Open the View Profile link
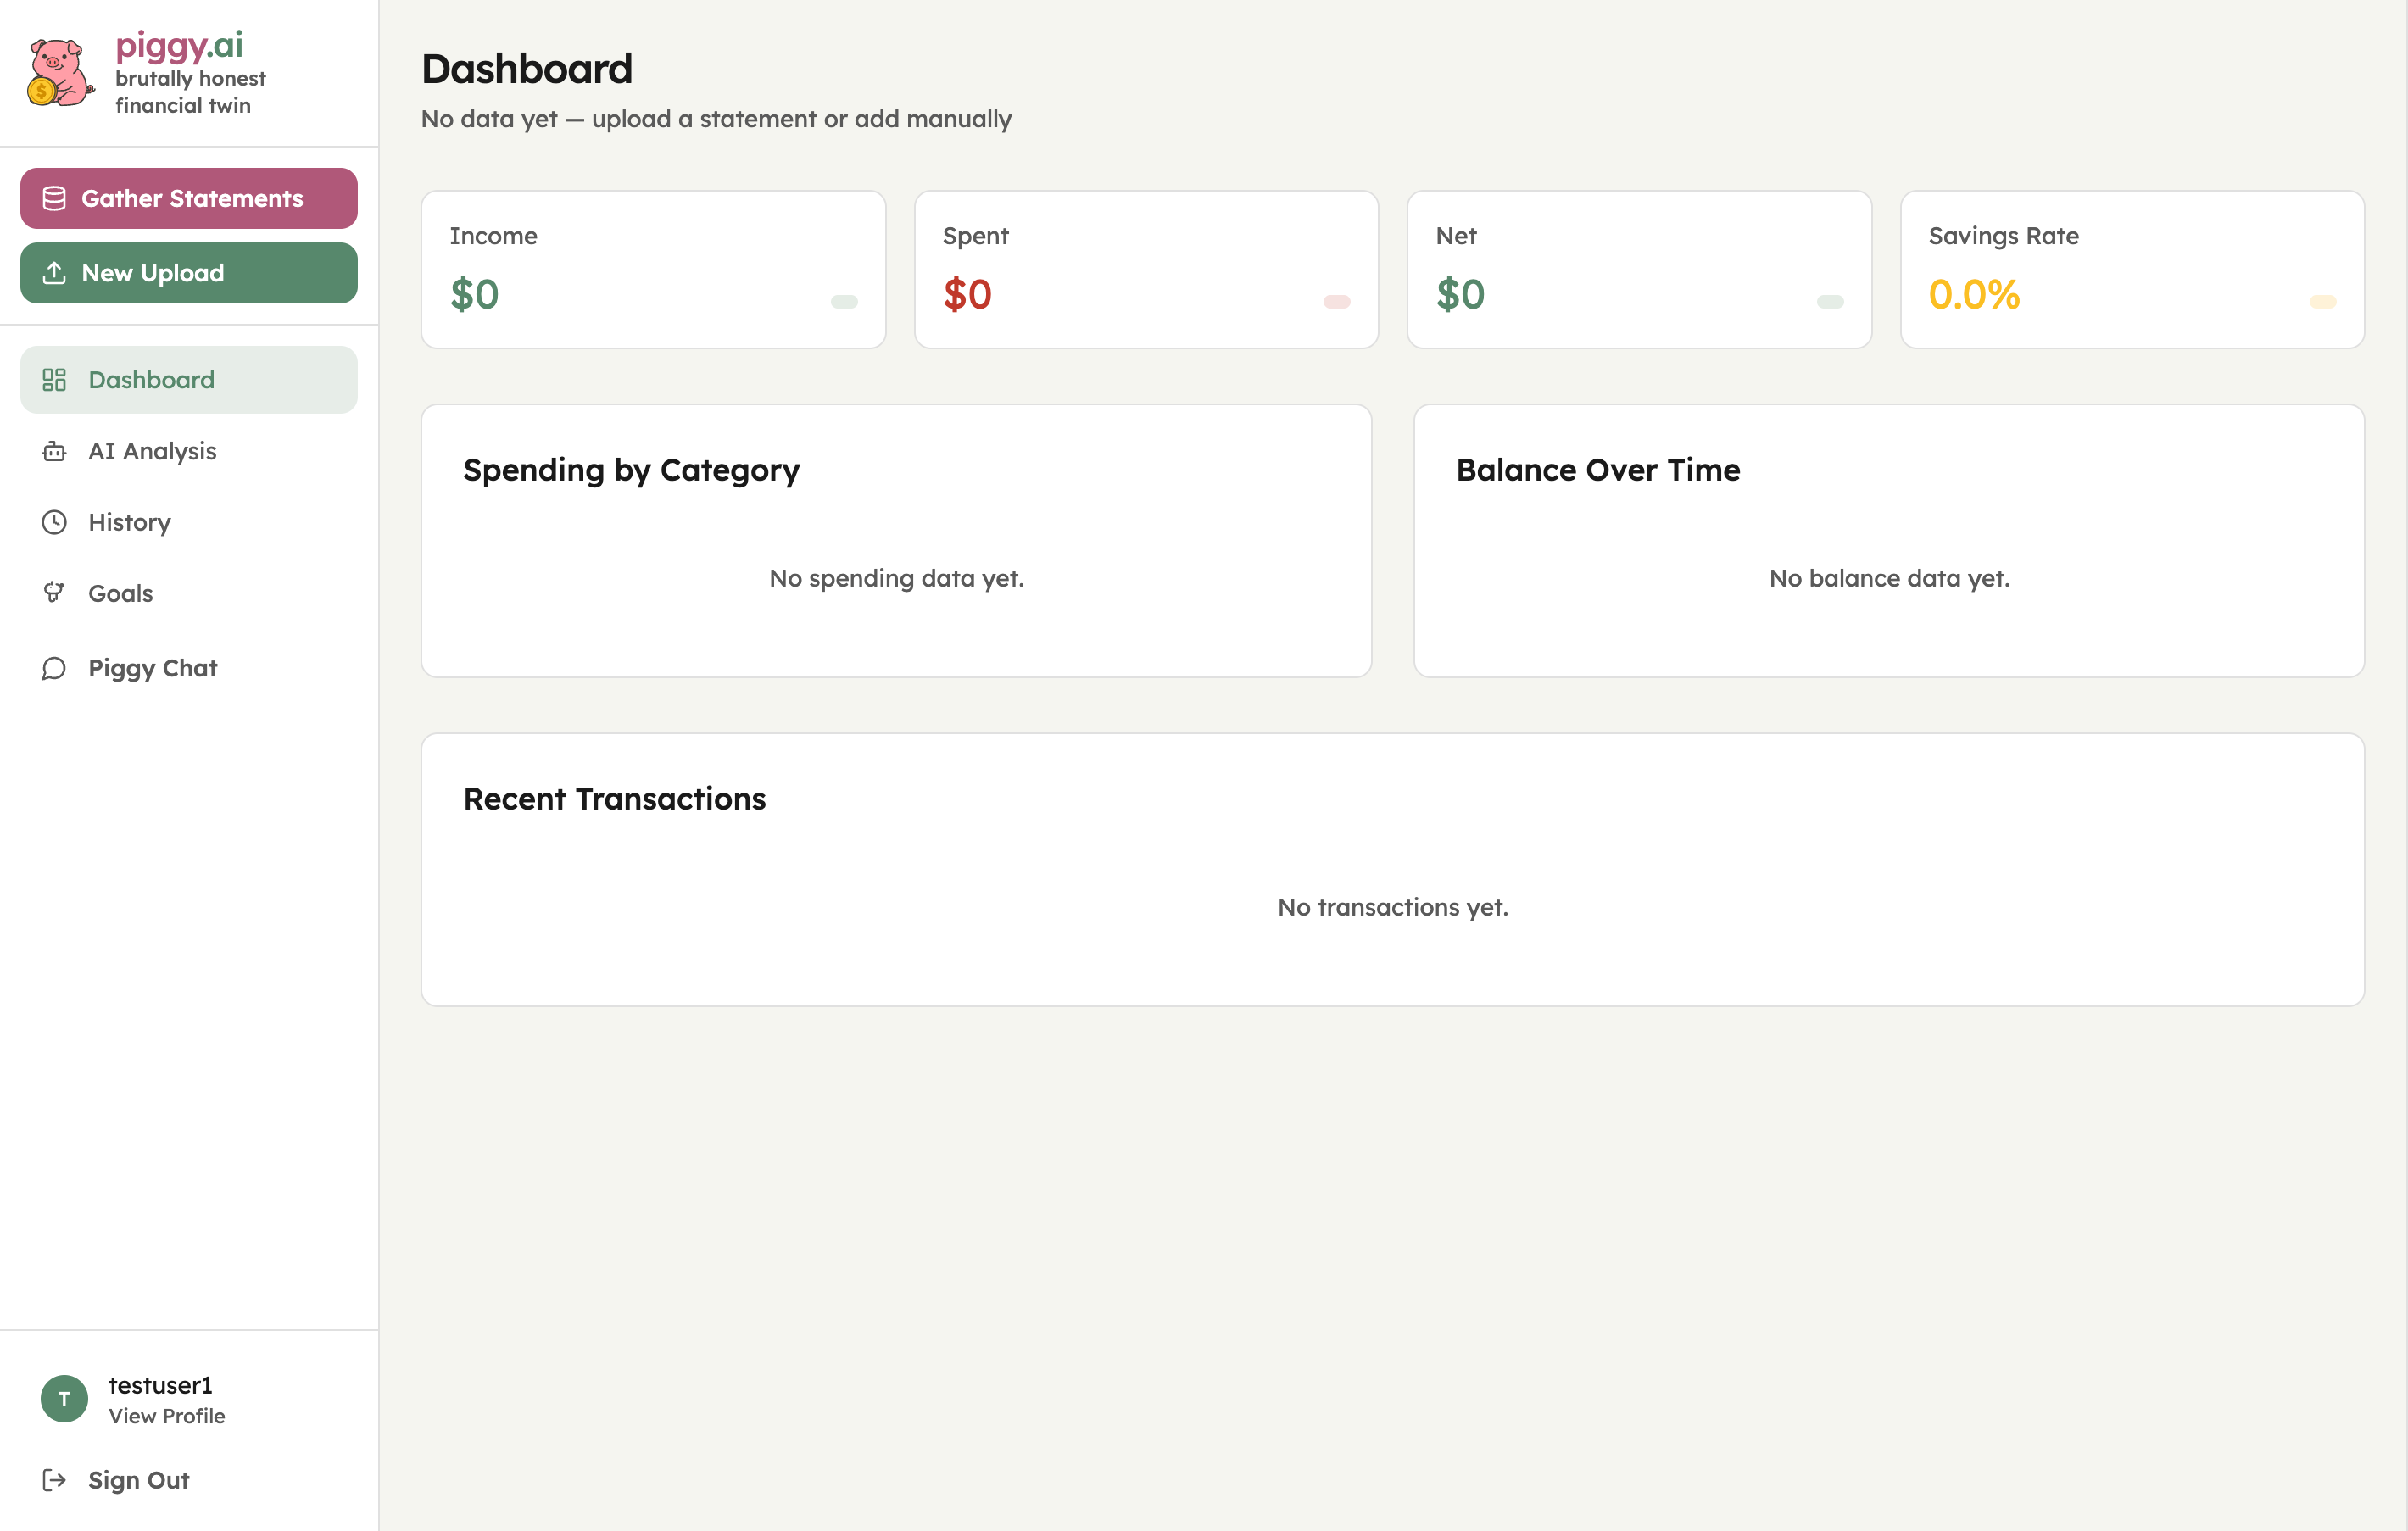2408x1531 pixels. click(x=167, y=1416)
